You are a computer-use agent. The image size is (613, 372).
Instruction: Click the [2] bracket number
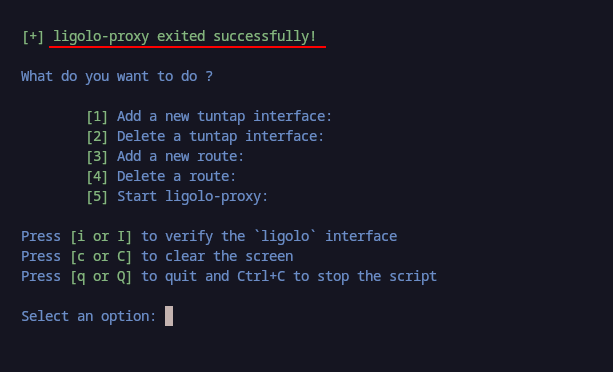[97, 136]
